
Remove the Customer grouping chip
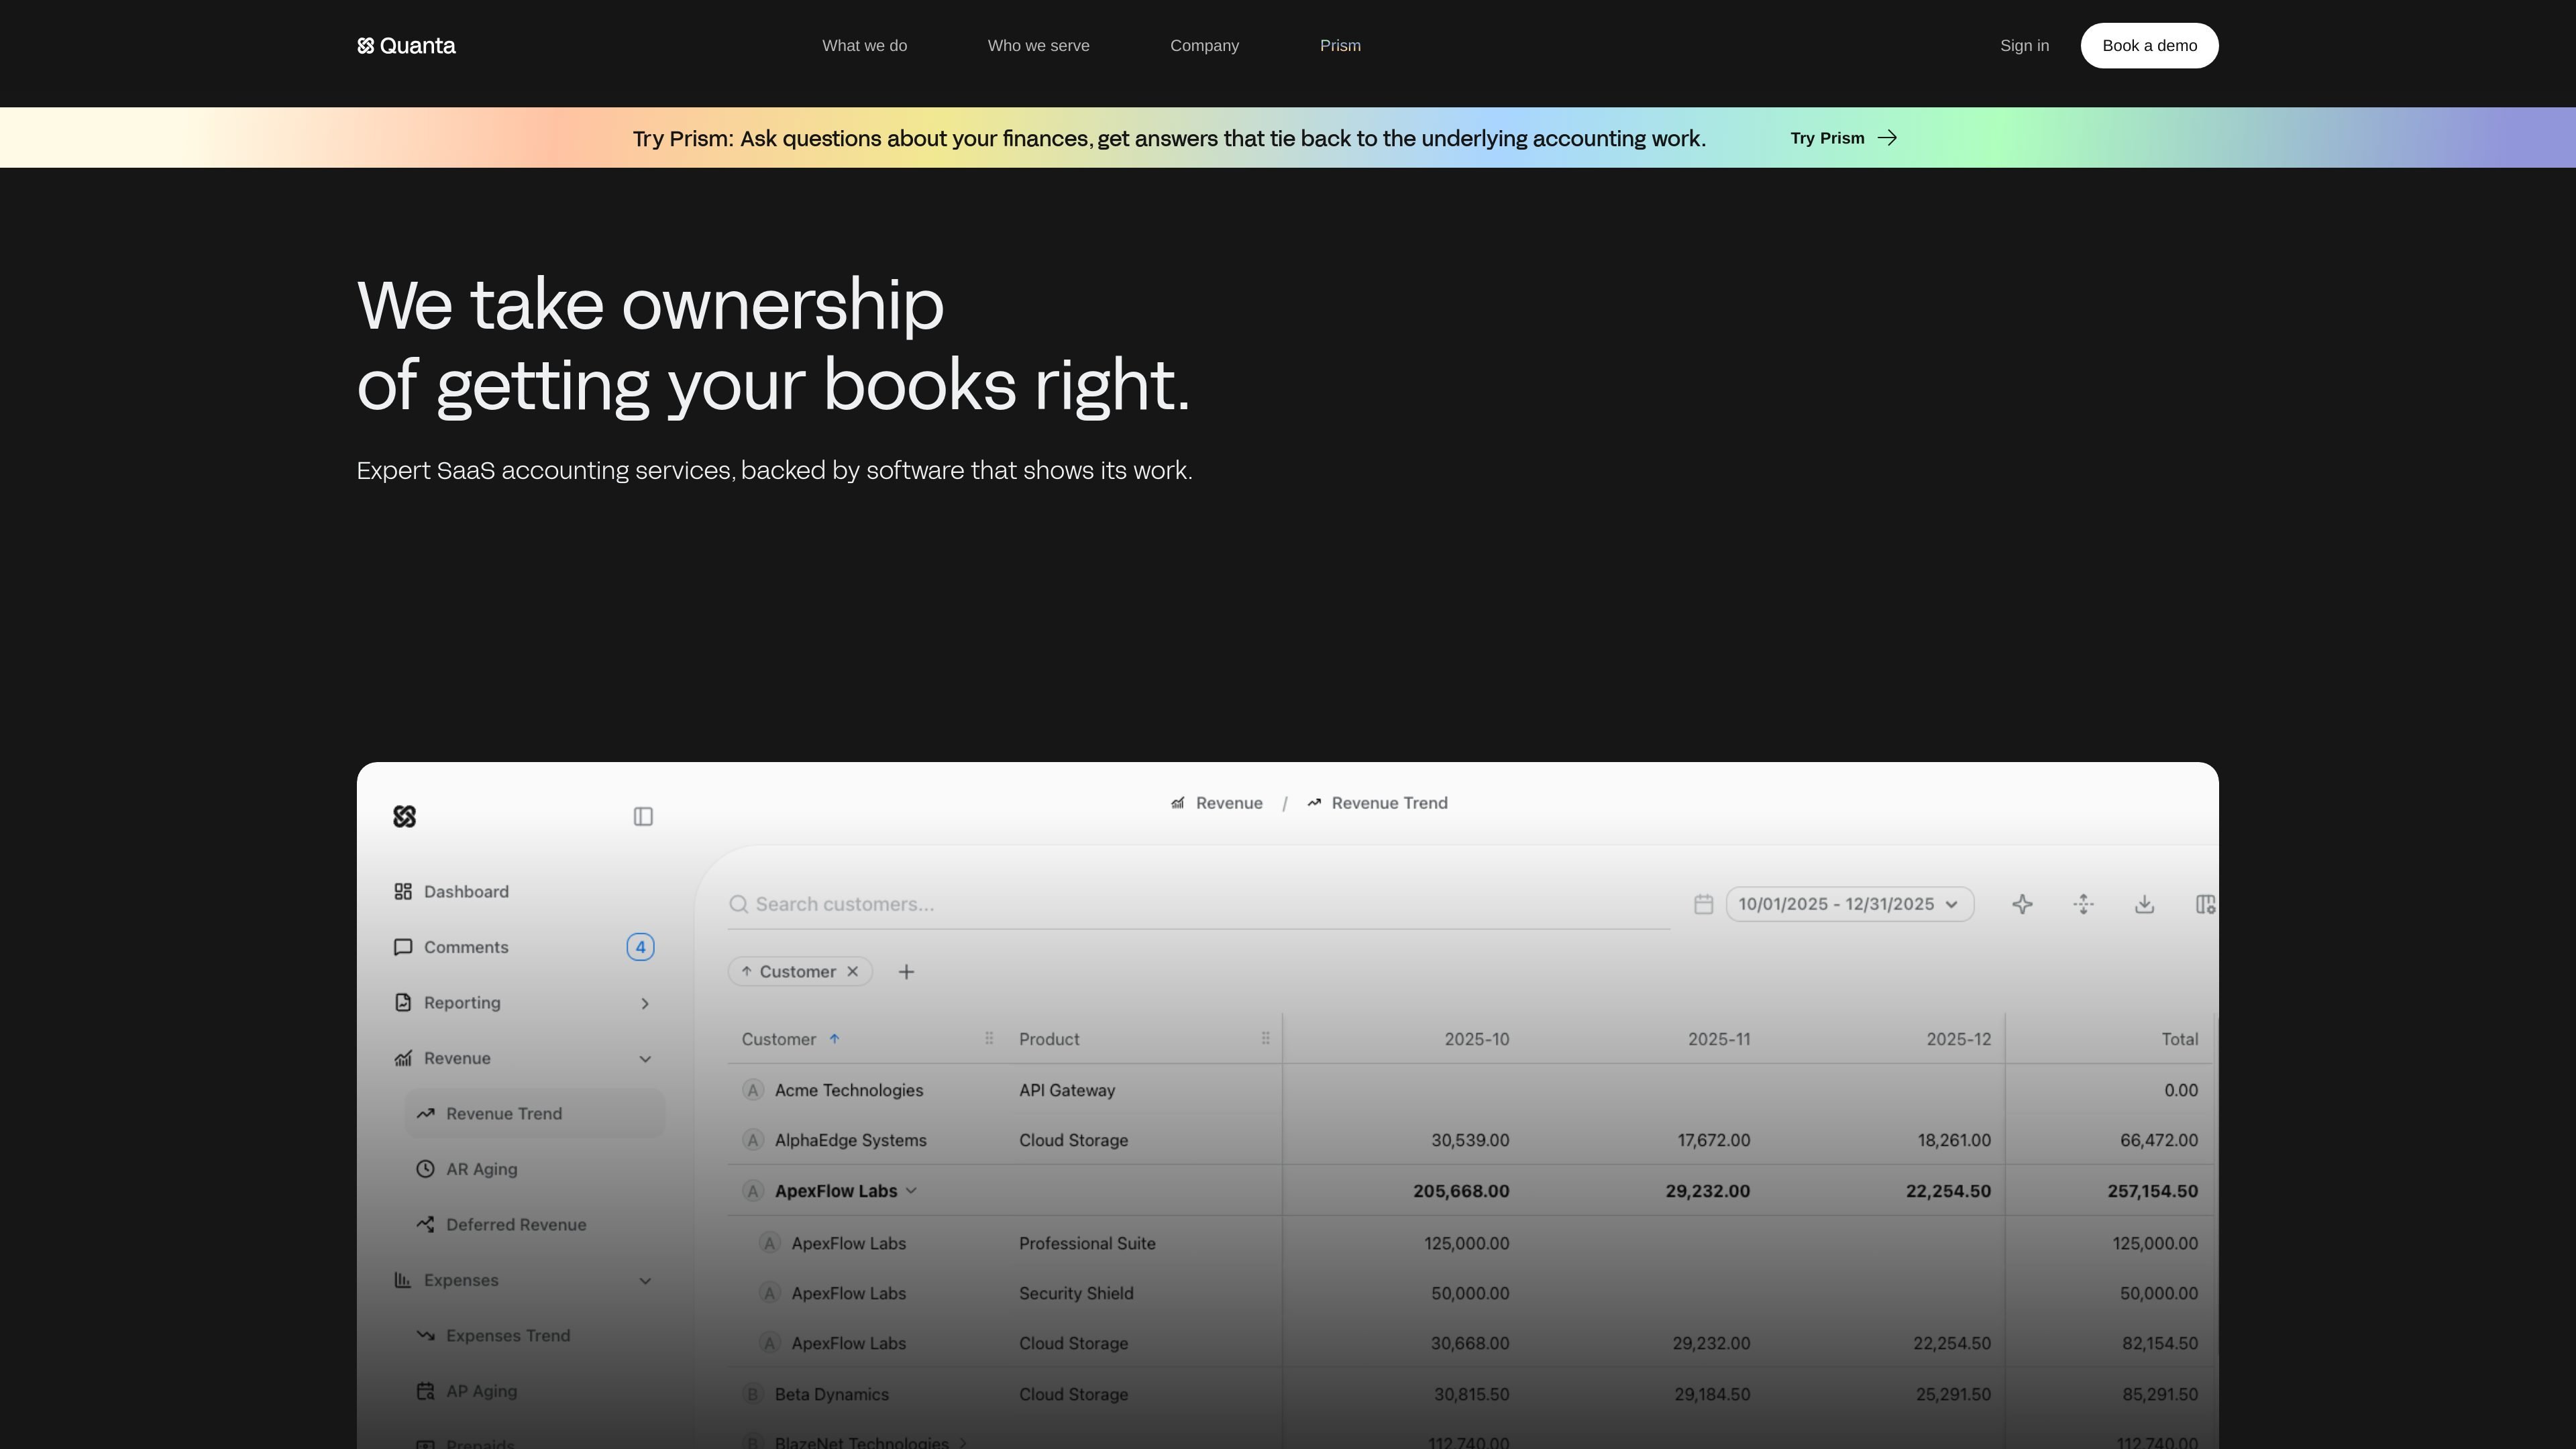[853, 971]
